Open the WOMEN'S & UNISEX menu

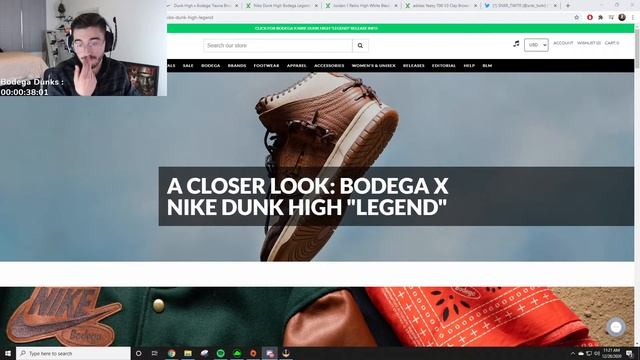pyautogui.click(x=373, y=66)
